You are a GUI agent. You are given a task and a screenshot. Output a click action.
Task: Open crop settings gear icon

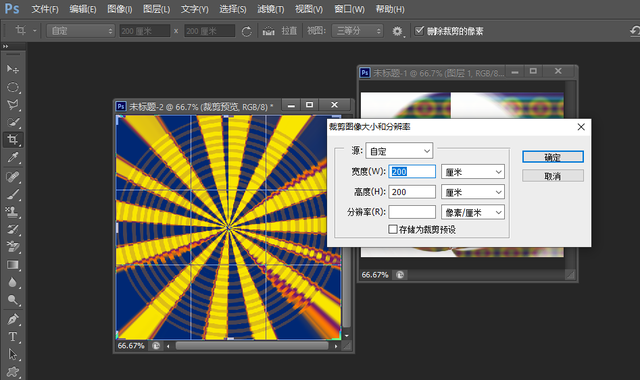coord(397,31)
